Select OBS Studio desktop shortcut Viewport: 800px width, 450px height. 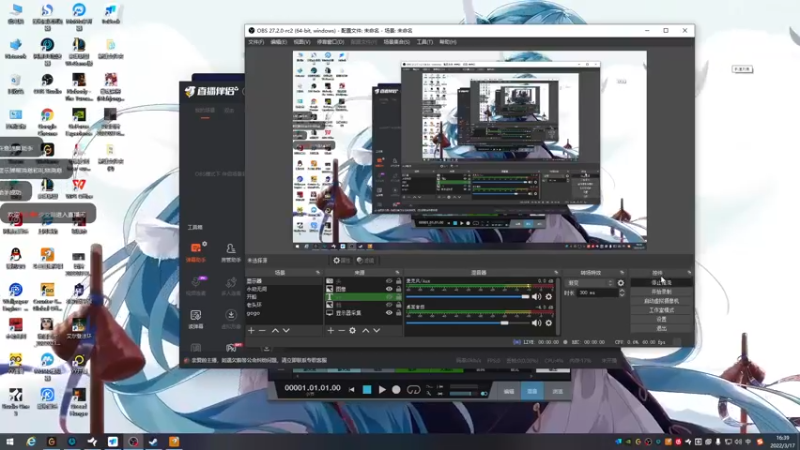click(47, 84)
